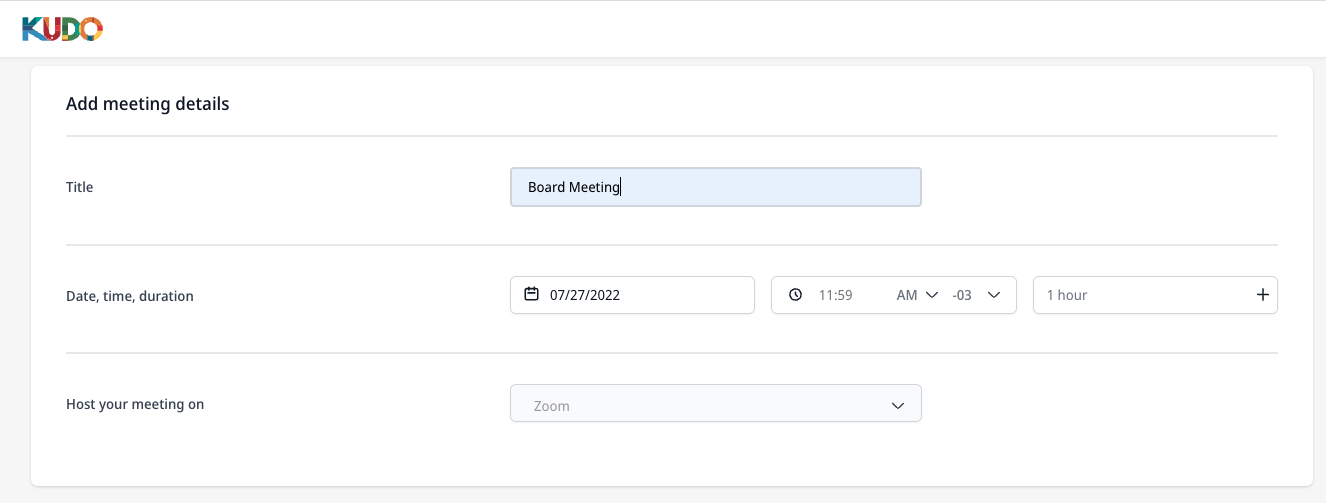Click the calendar icon in date field
1326x503 pixels.
532,294
